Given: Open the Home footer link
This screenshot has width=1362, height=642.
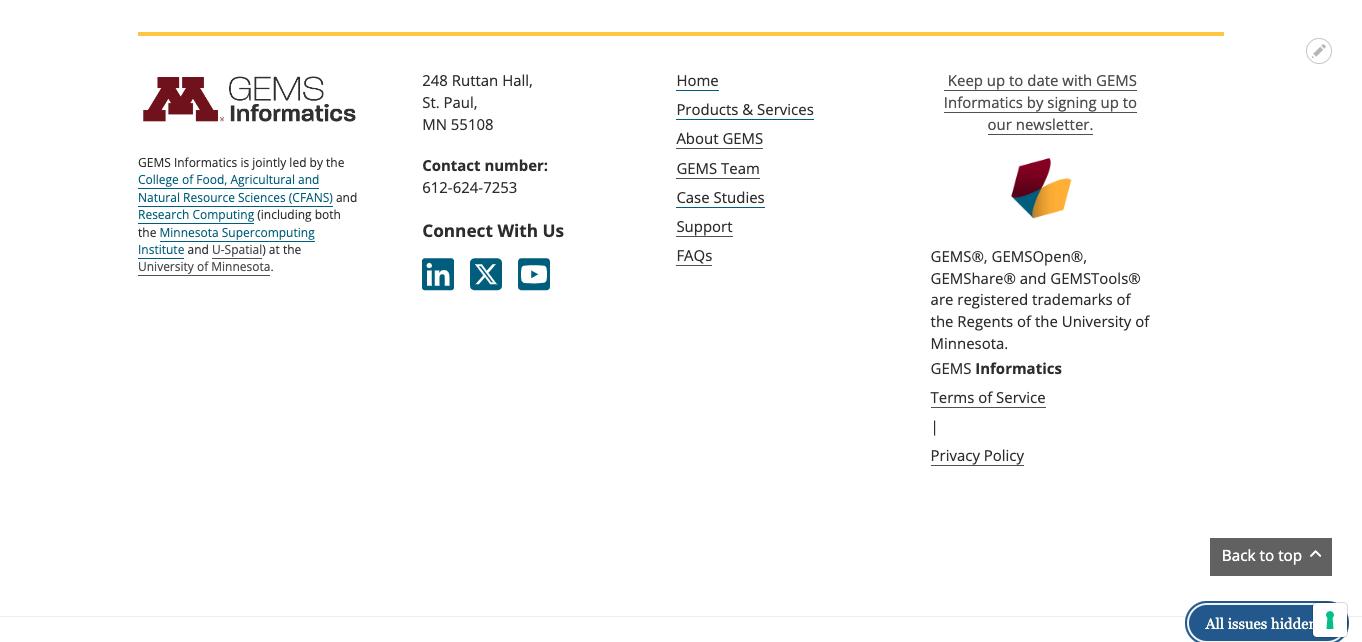Looking at the screenshot, I should [697, 81].
